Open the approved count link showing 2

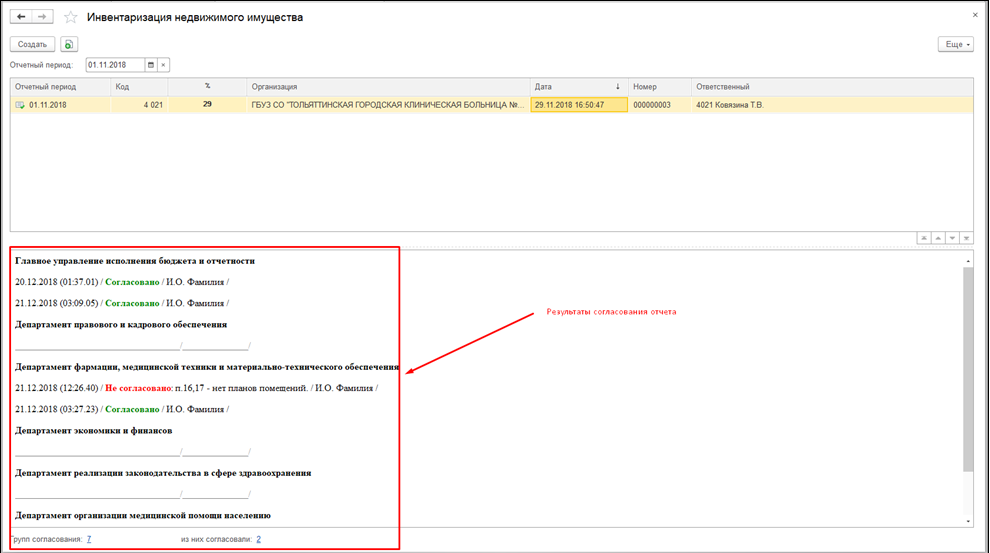coord(258,539)
